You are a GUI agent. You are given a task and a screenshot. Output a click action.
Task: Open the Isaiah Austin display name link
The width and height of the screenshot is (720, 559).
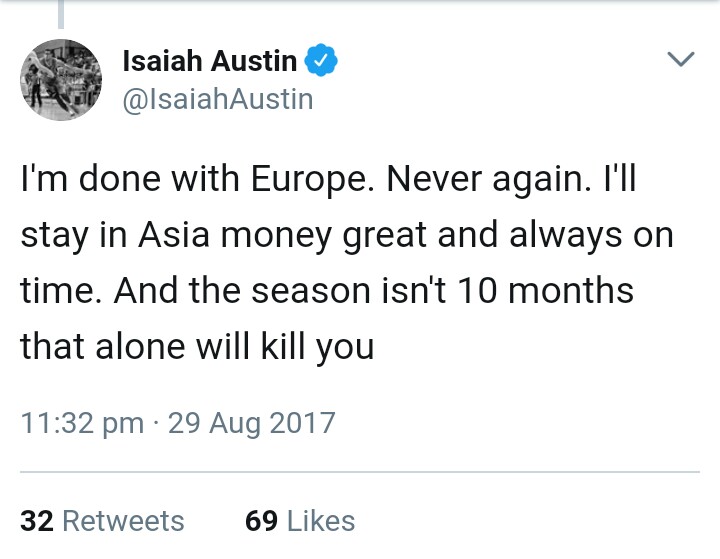click(x=209, y=61)
